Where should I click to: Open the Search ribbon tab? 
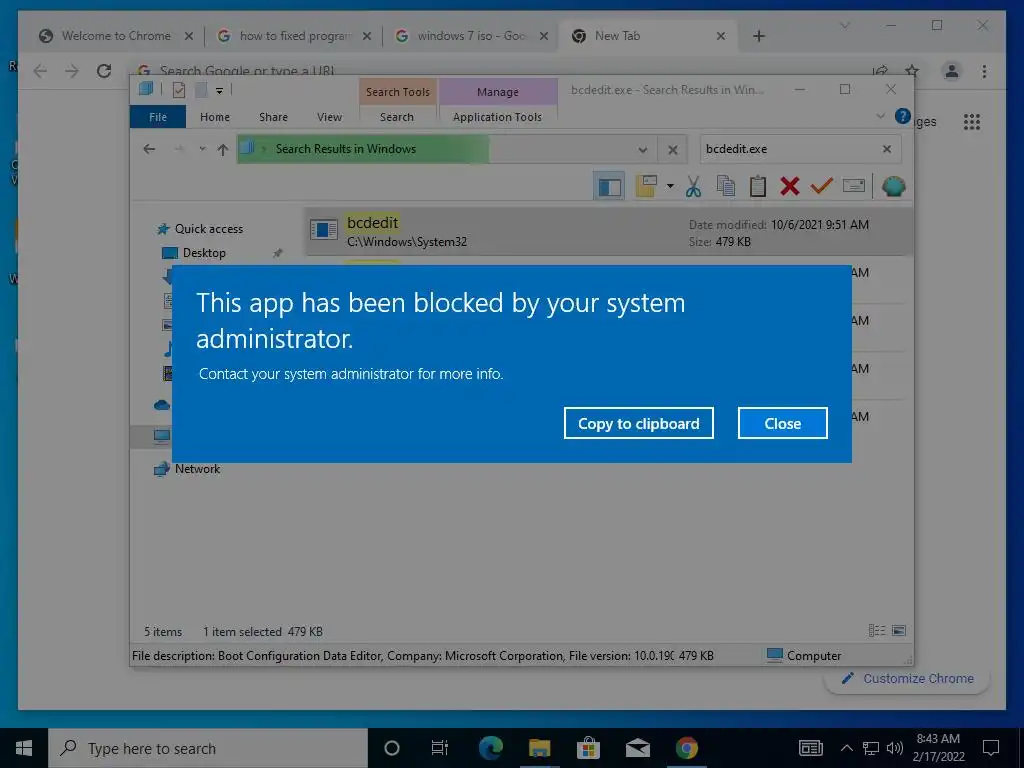[397, 117]
